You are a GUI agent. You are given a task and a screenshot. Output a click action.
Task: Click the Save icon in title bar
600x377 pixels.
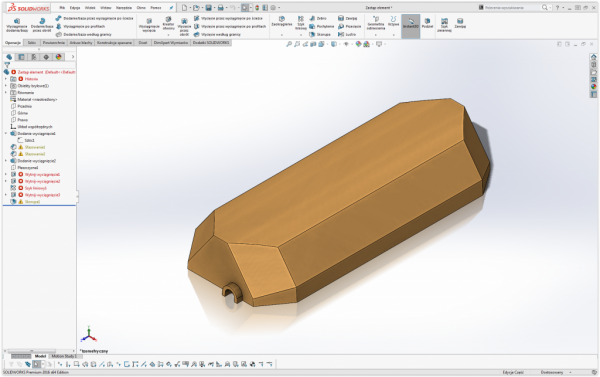[208, 8]
